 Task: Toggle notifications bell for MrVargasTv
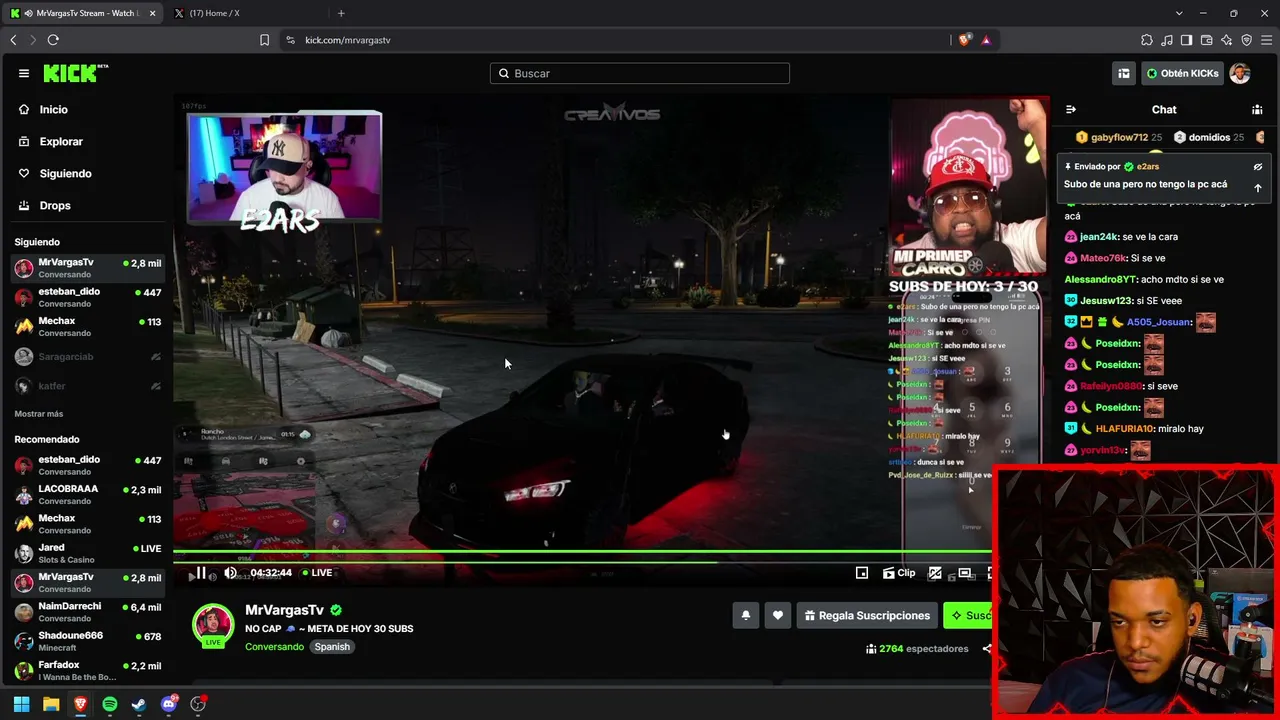coord(745,615)
